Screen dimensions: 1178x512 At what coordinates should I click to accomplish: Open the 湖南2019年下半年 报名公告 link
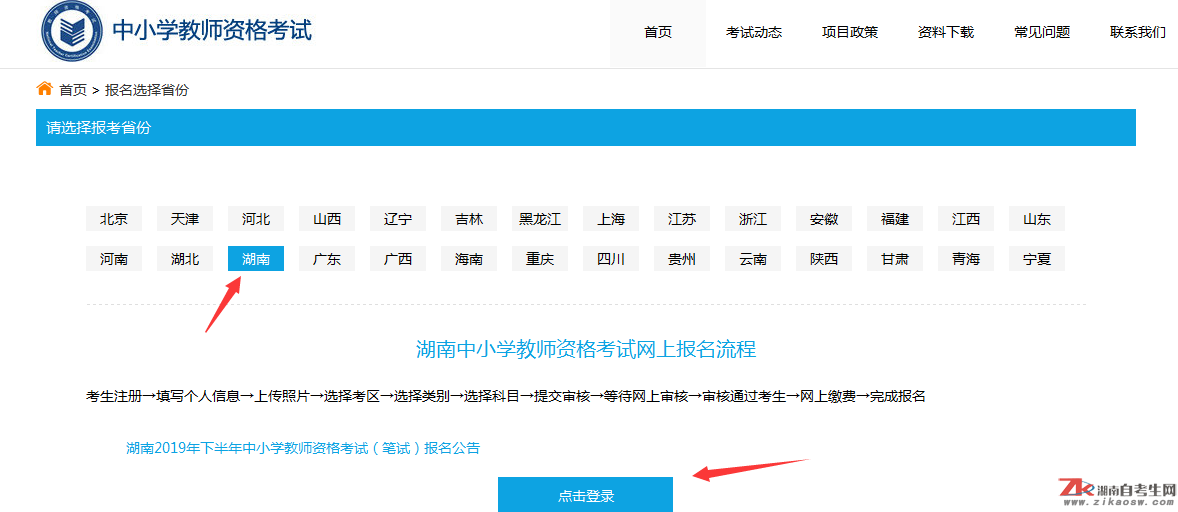point(303,448)
